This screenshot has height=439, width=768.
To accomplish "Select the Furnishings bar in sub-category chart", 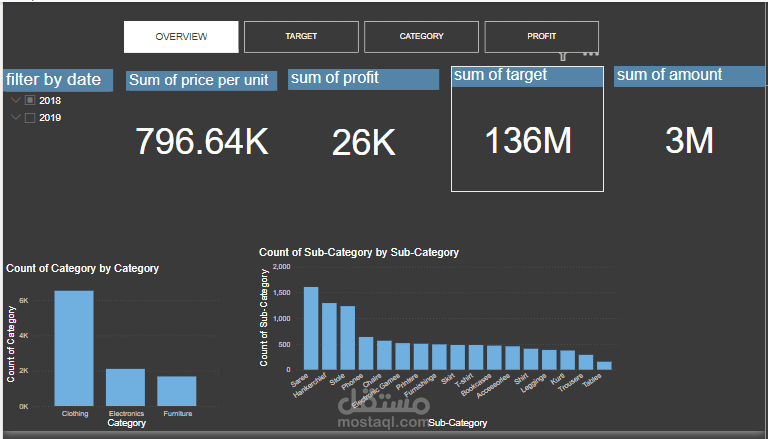I will pos(439,357).
